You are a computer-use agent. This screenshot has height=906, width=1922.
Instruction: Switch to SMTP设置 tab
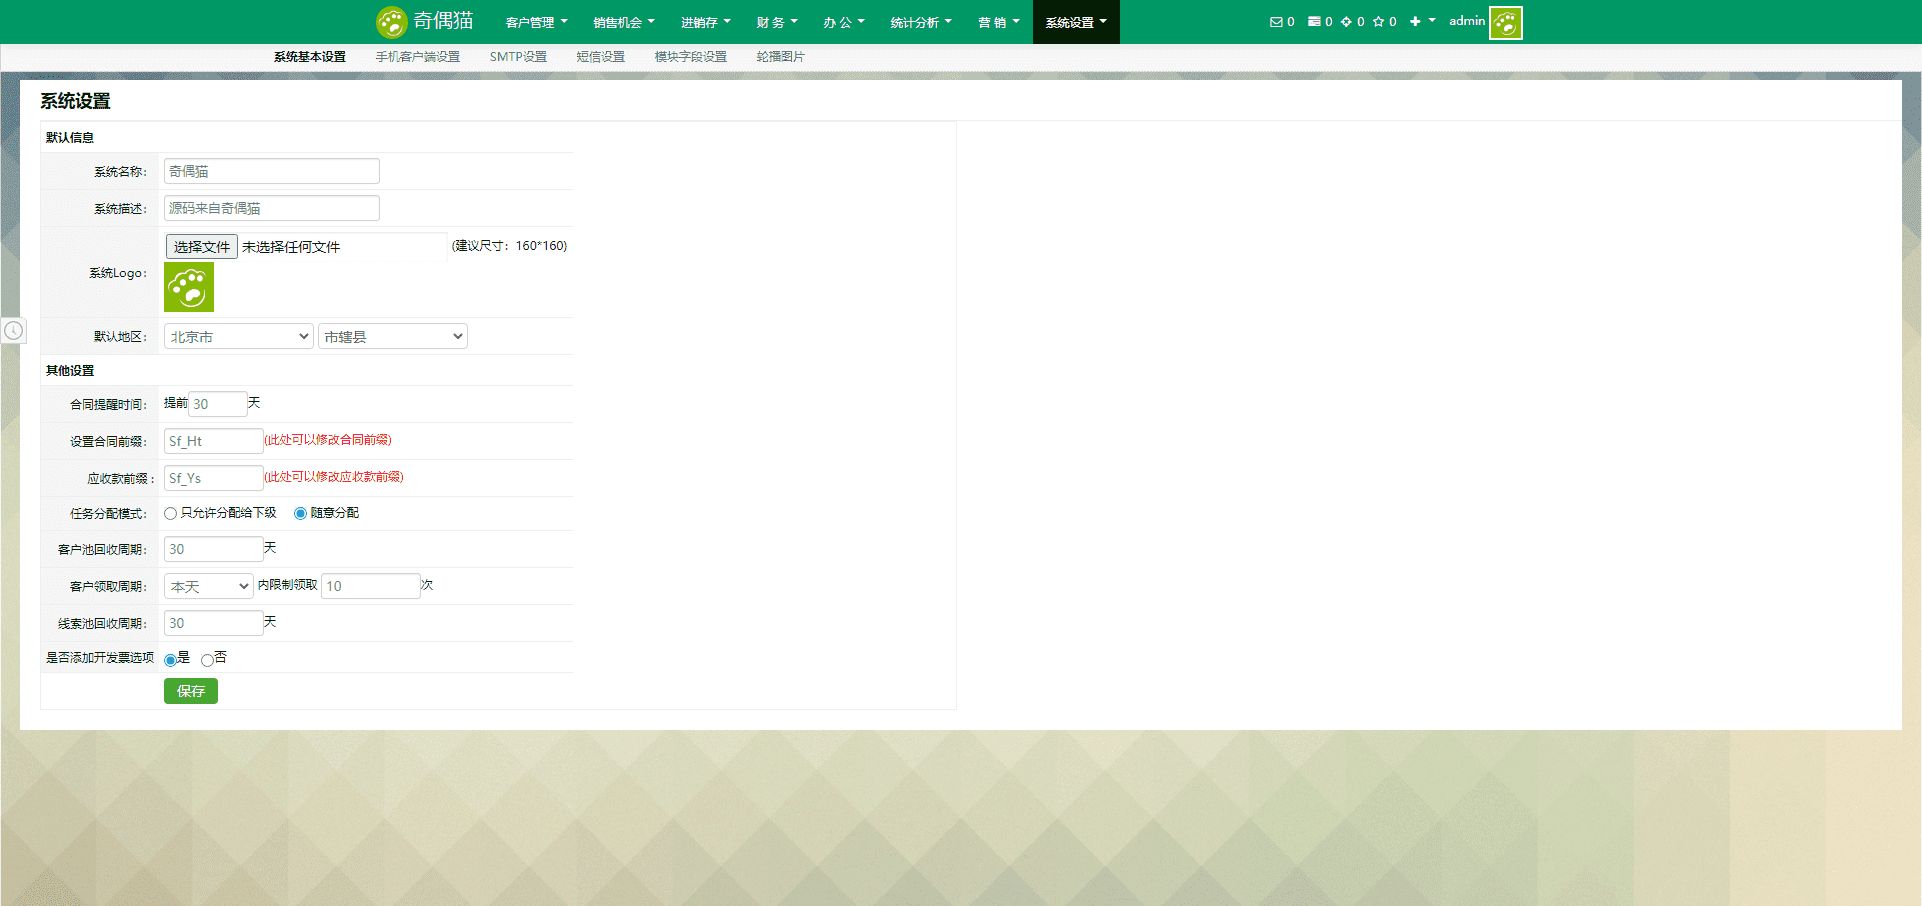click(x=518, y=57)
